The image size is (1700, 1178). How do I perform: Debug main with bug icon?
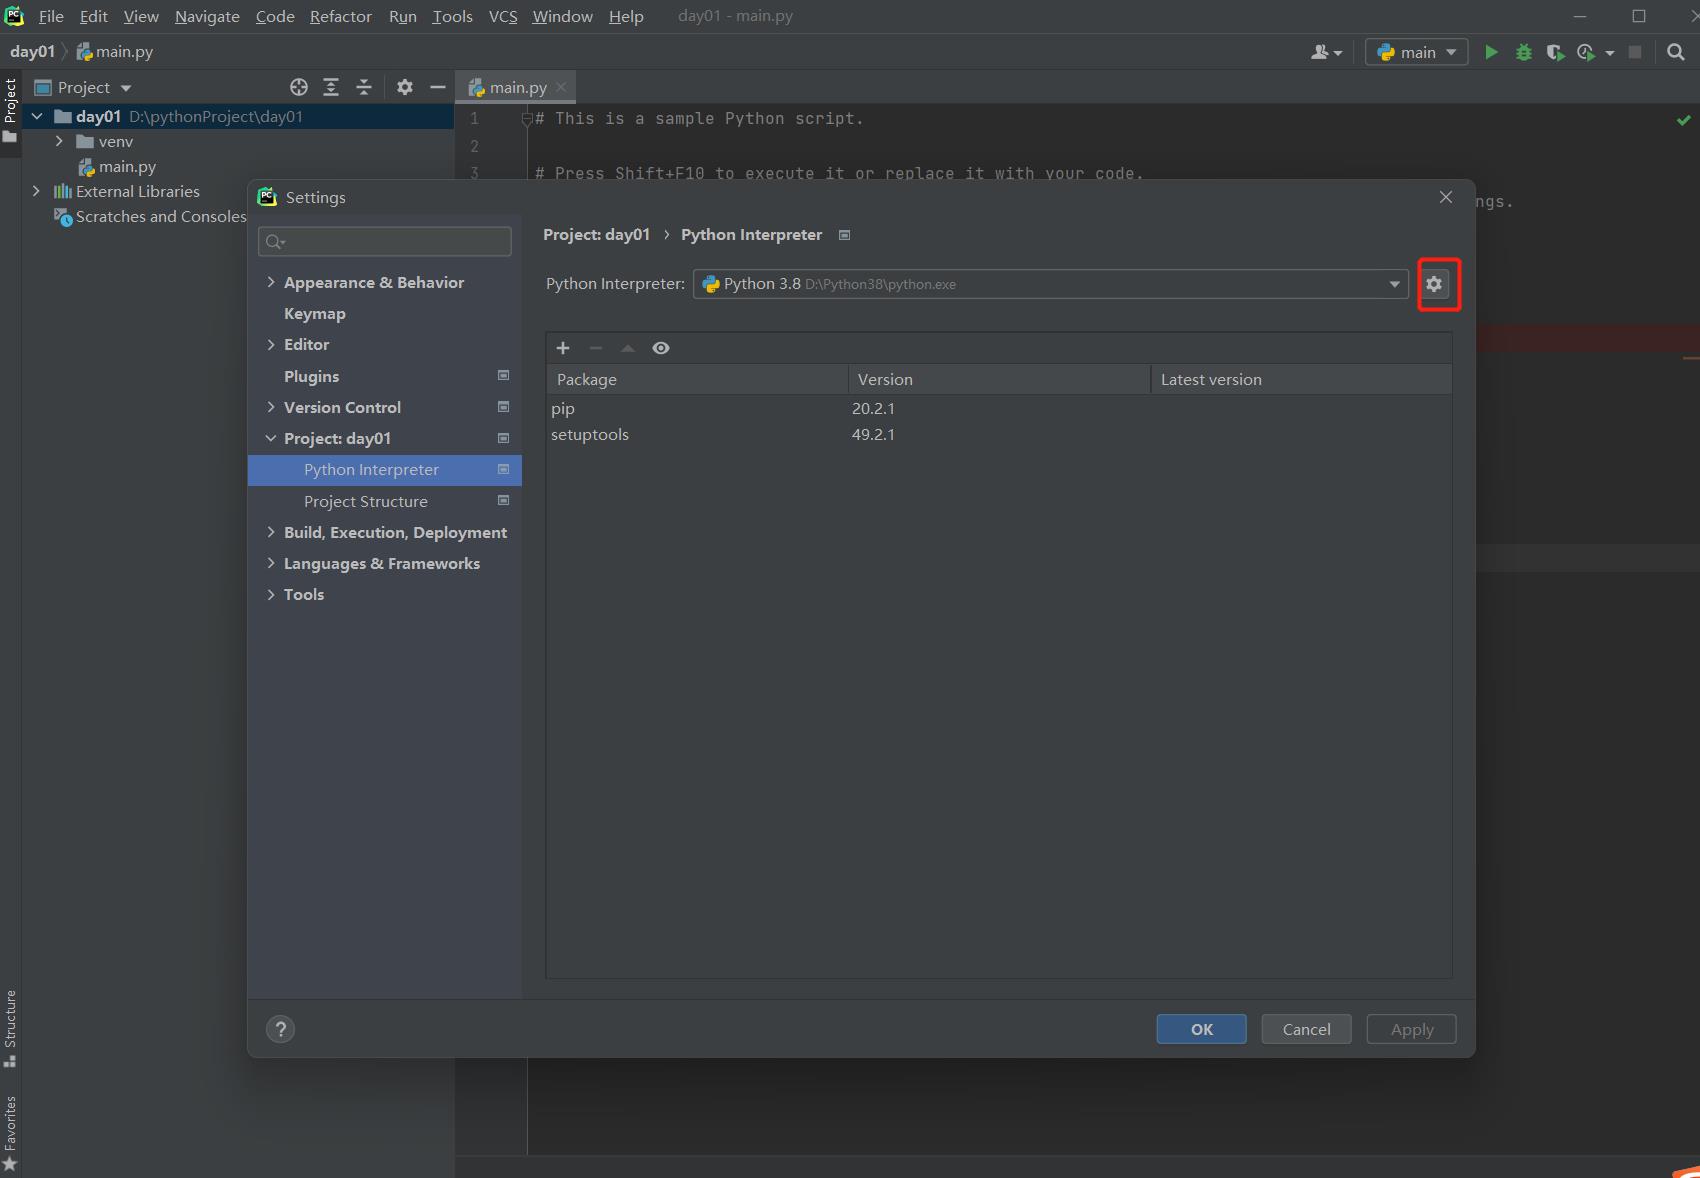click(x=1524, y=52)
